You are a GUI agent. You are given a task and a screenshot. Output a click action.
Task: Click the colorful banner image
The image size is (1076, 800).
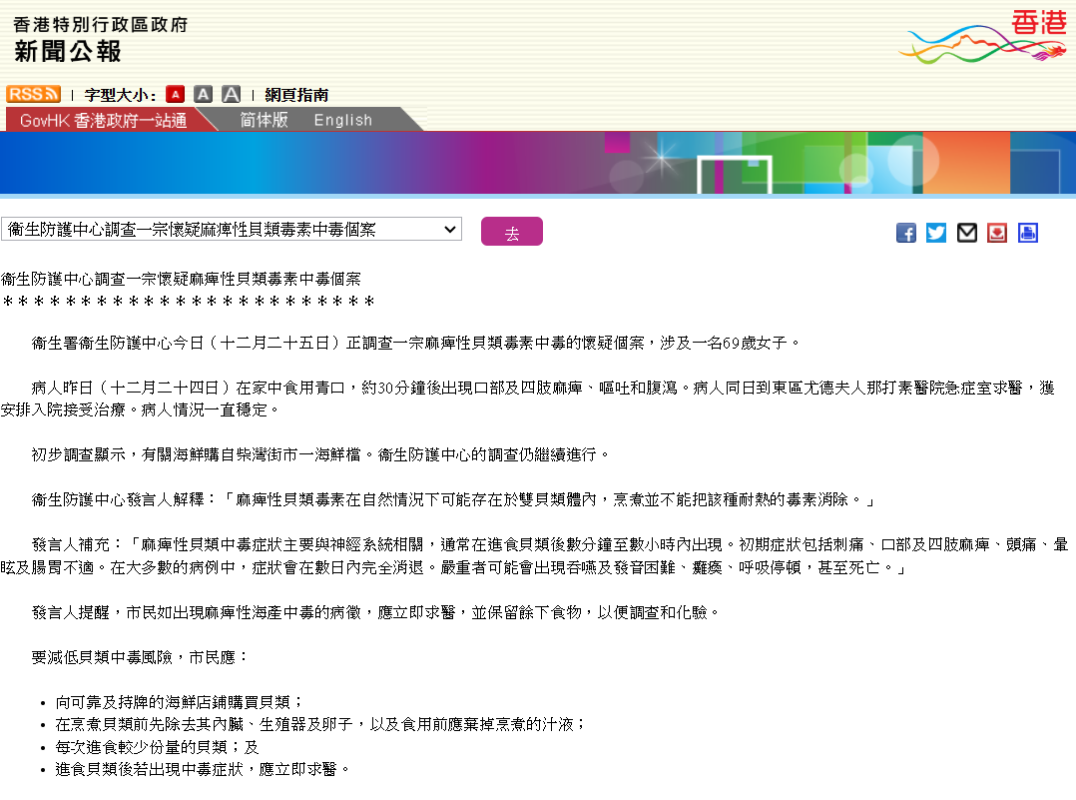tap(538, 163)
